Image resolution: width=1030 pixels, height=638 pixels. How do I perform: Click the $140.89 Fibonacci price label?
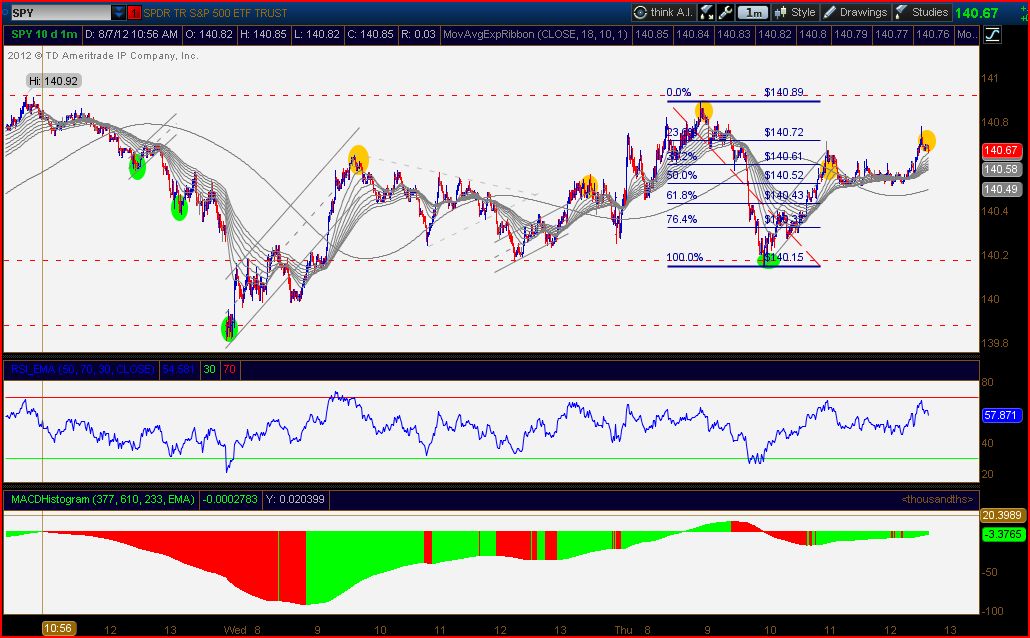[x=784, y=93]
